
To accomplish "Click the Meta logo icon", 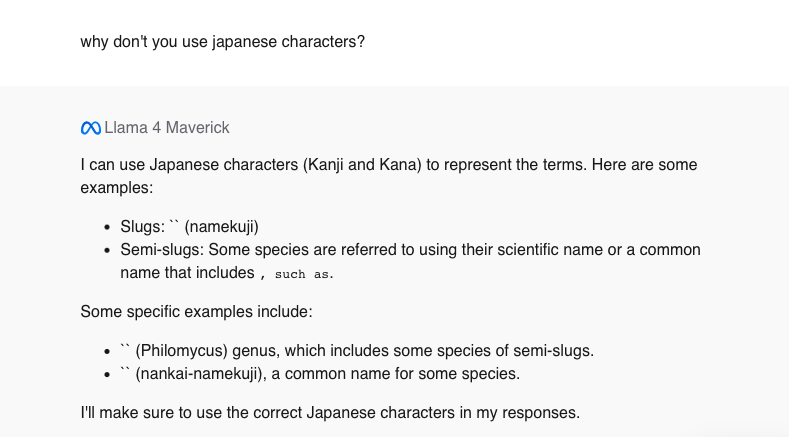I will [90, 128].
